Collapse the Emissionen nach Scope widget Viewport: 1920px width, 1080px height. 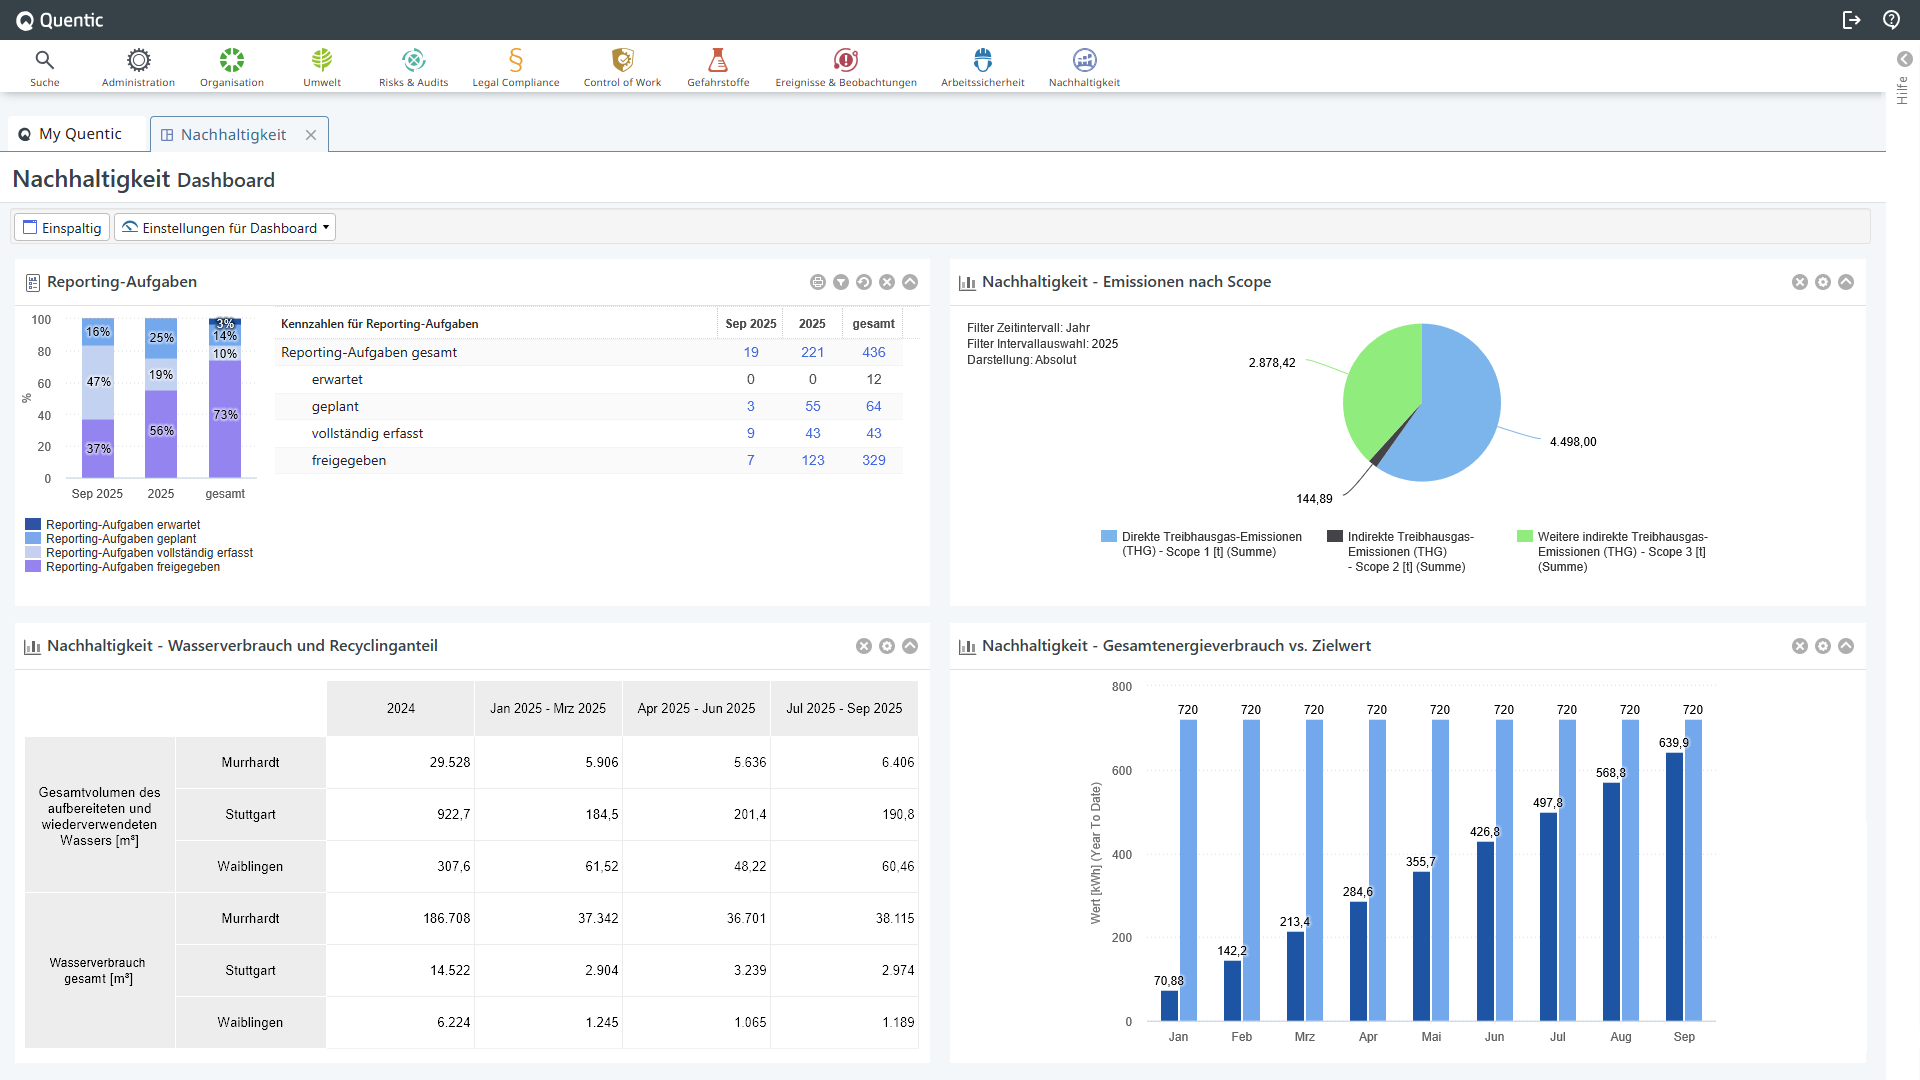tap(1846, 282)
